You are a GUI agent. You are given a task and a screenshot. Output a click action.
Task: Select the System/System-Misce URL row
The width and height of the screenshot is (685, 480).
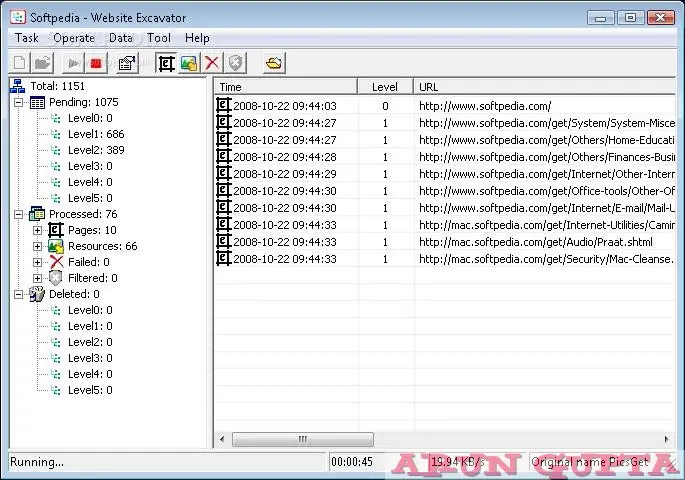(x=547, y=123)
